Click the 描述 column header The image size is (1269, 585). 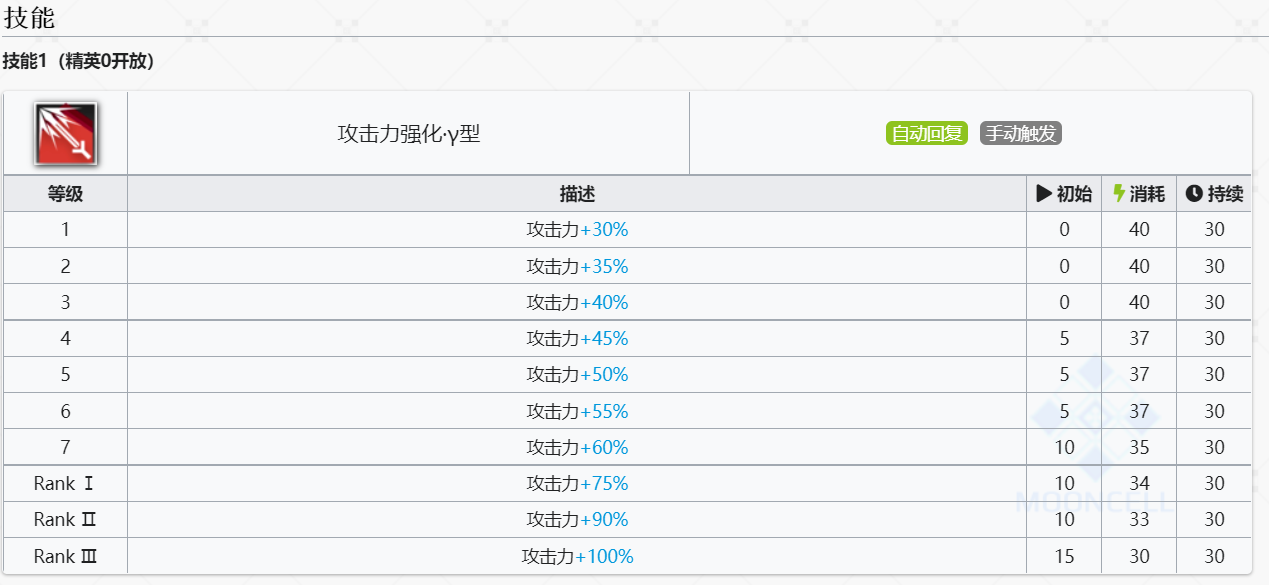point(577,194)
